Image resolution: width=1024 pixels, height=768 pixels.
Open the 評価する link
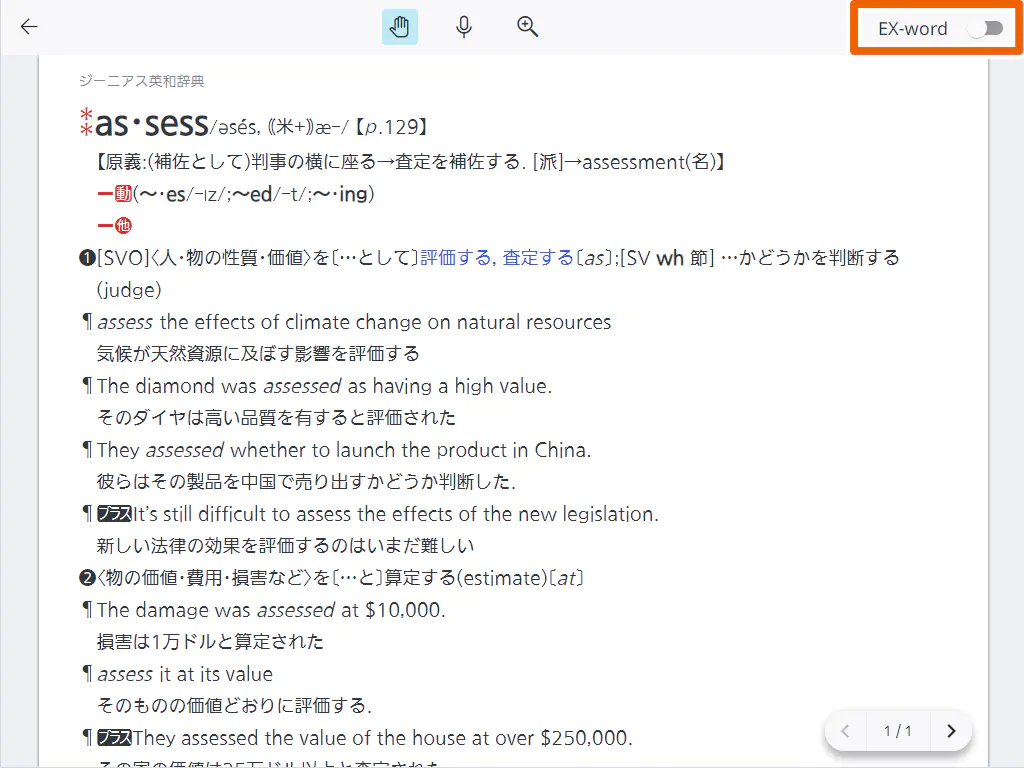click(x=456, y=258)
